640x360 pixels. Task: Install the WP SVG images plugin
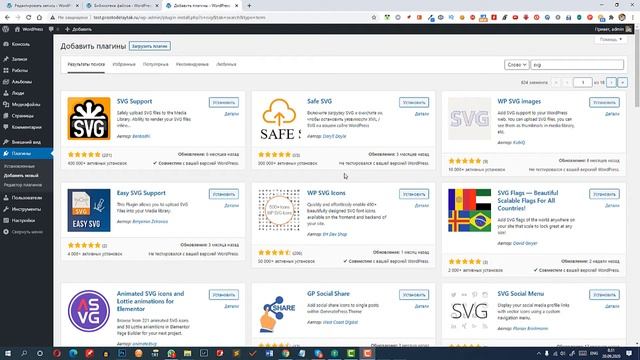point(604,102)
